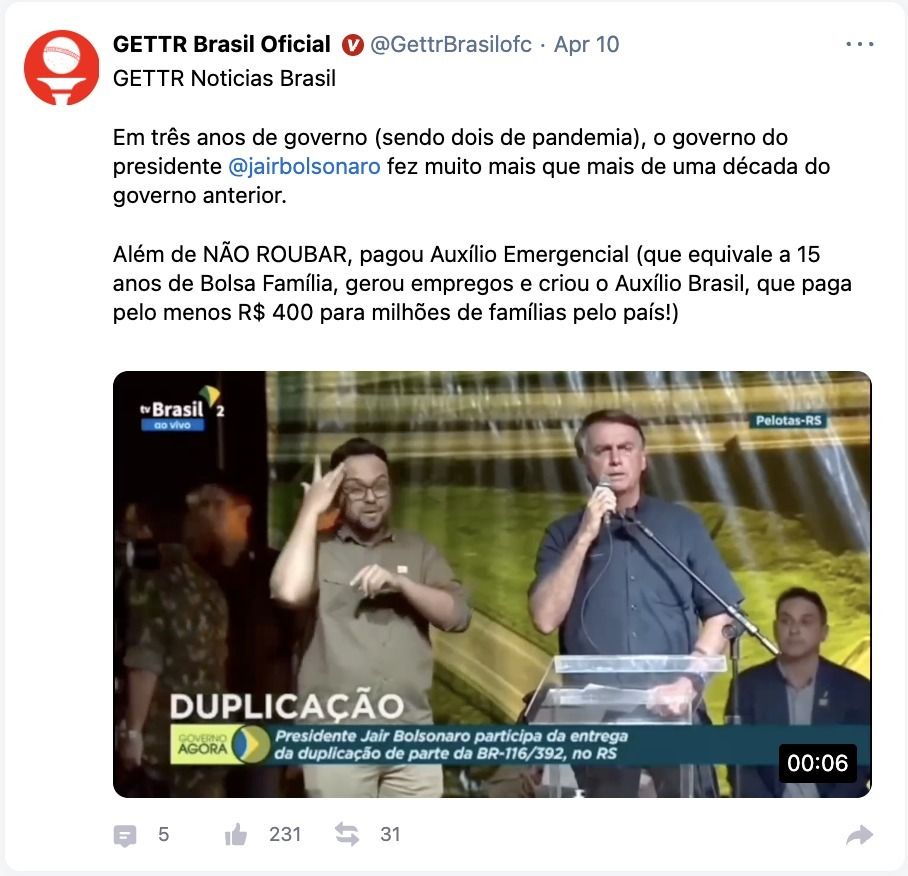Viewport: 908px width, 876px height.
Task: Click the 00:06 video duration badge
Action: (817, 763)
